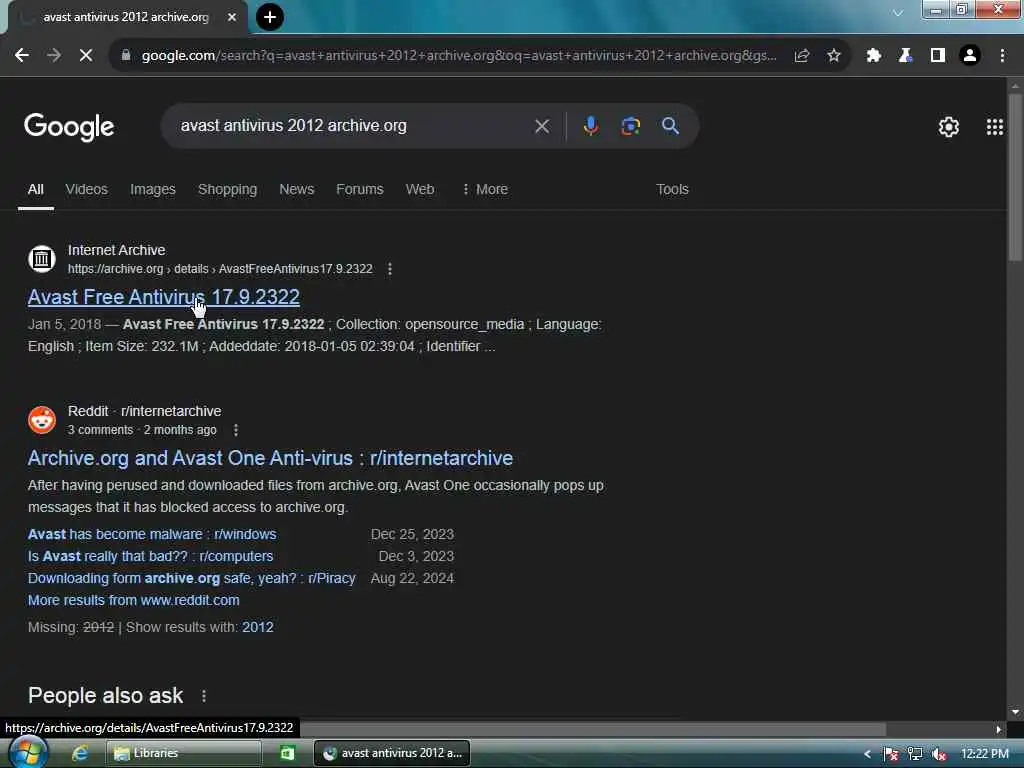Open Reddit result options menu

point(236,430)
